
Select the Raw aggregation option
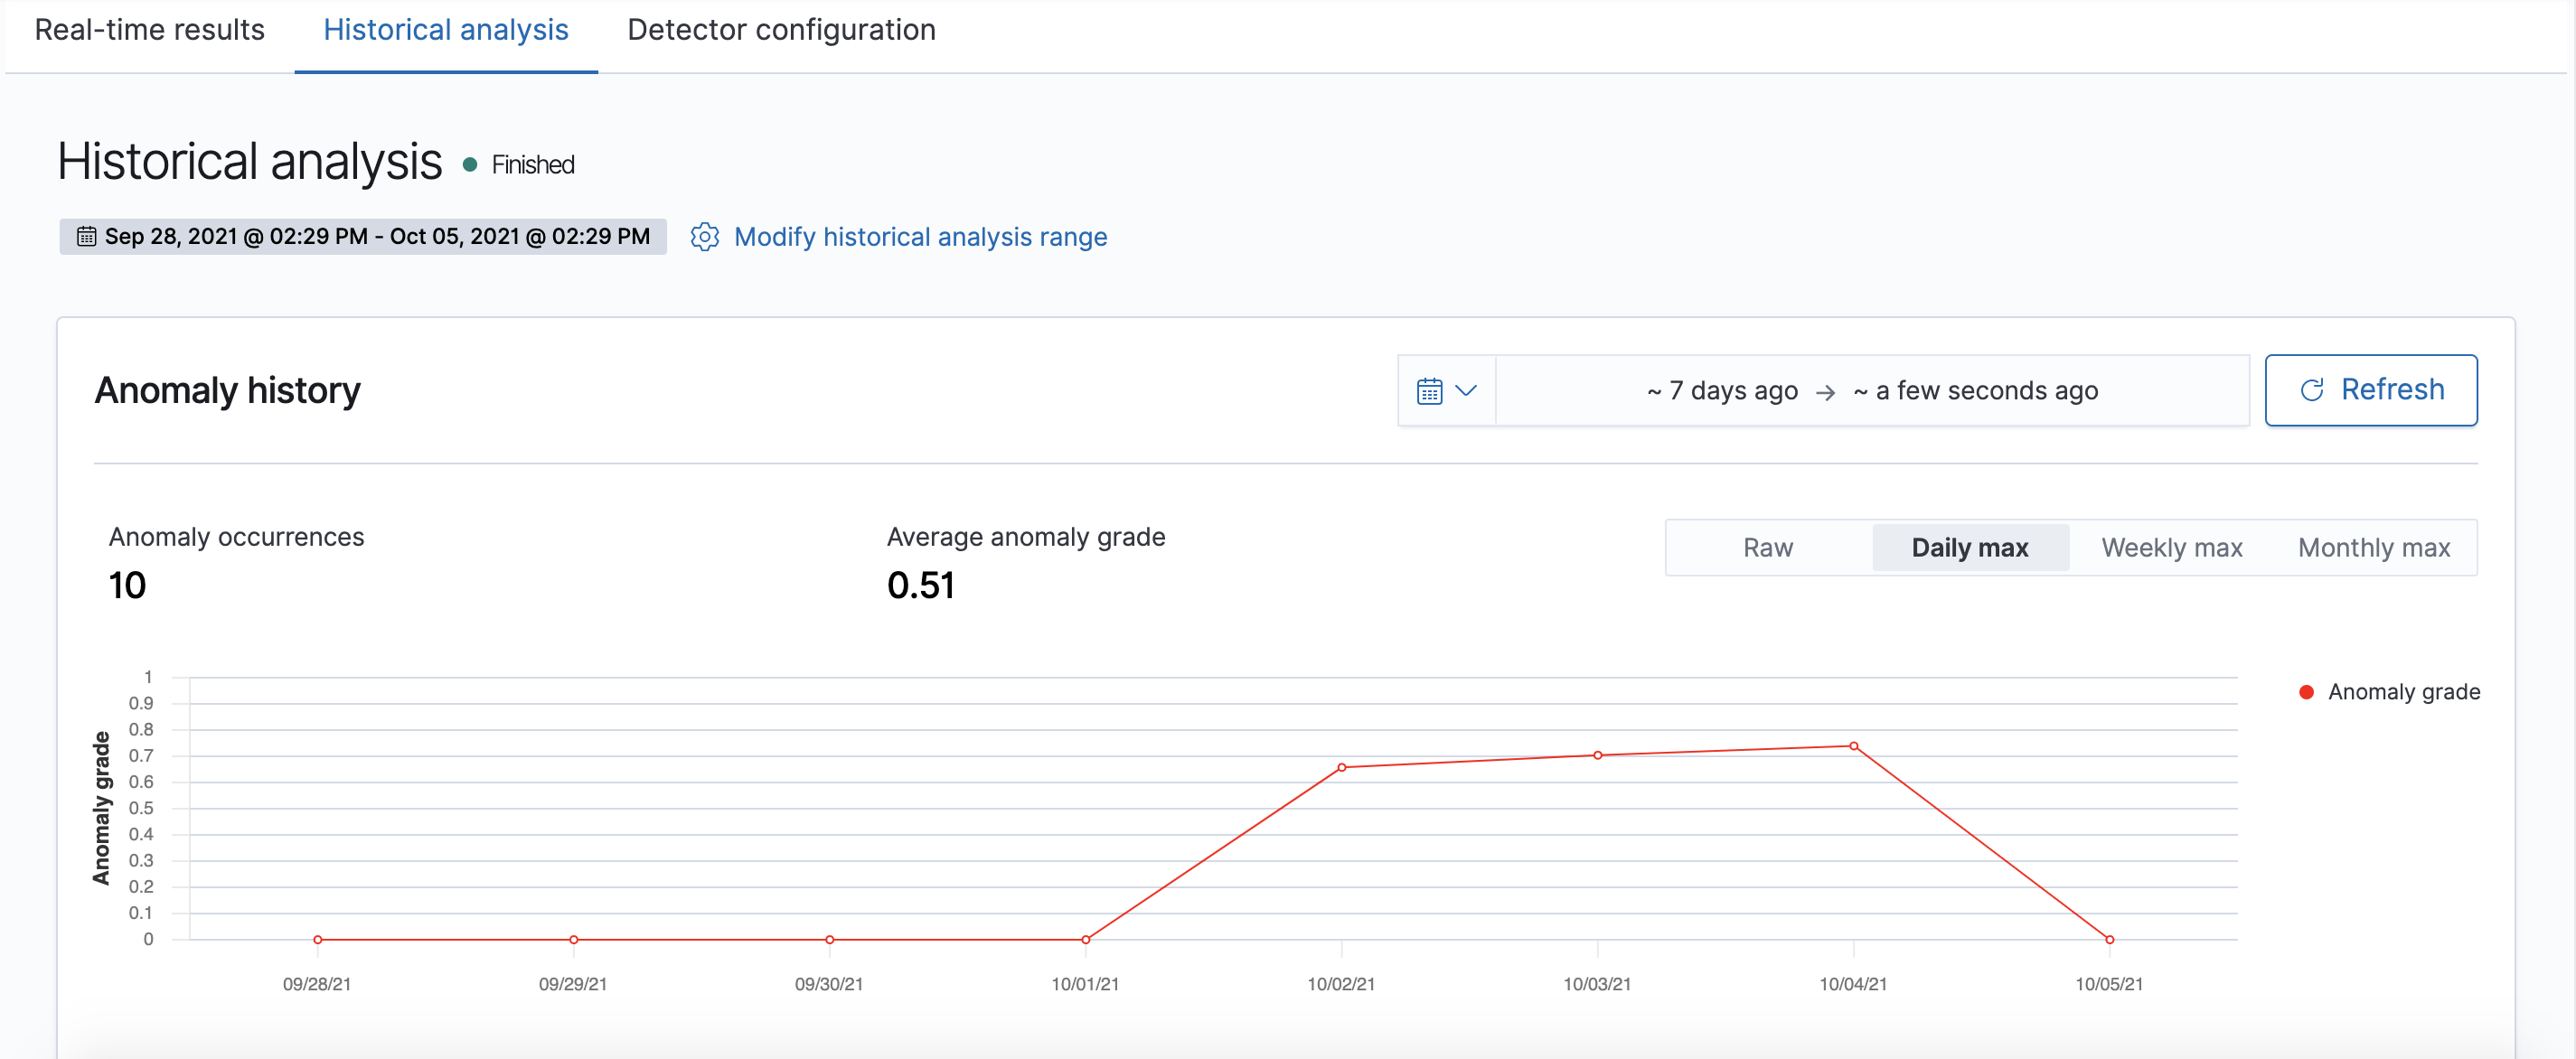(x=1768, y=548)
